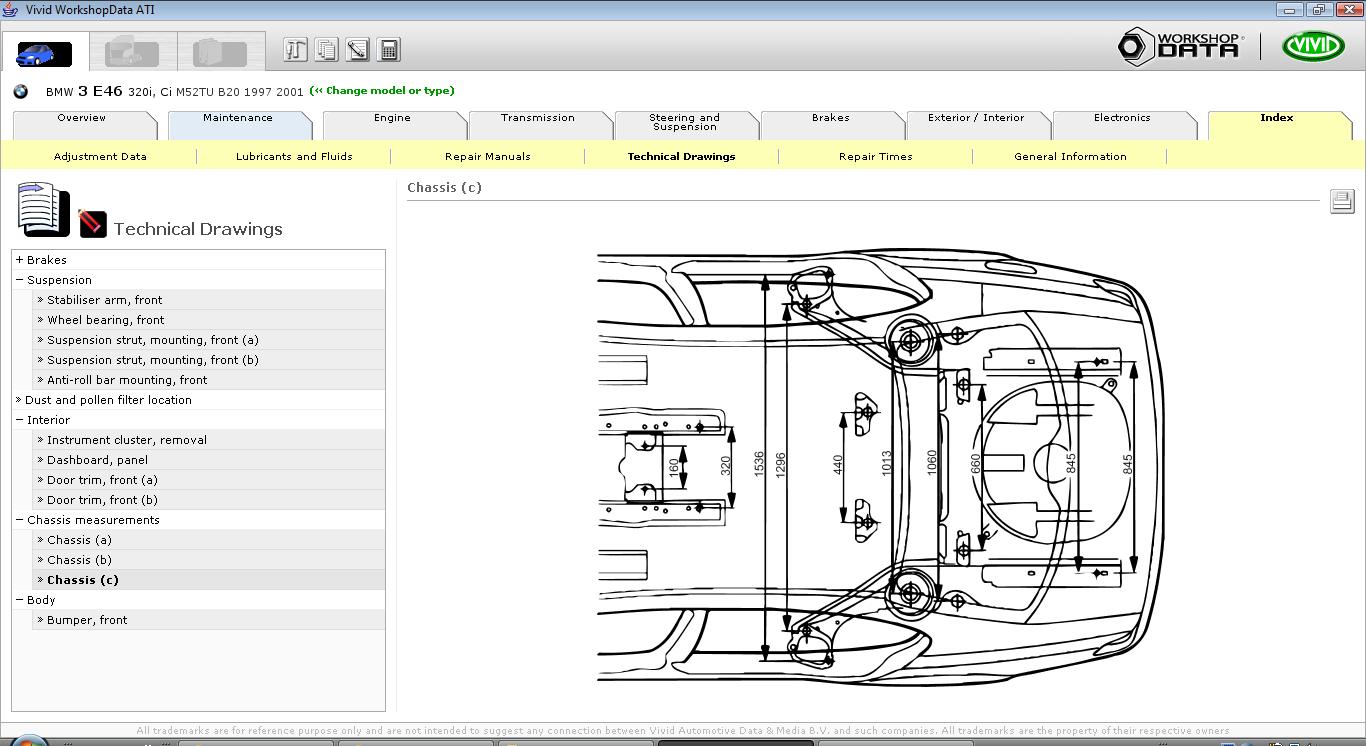
Task: Switch to the Engine tab
Action: pyautogui.click(x=392, y=118)
